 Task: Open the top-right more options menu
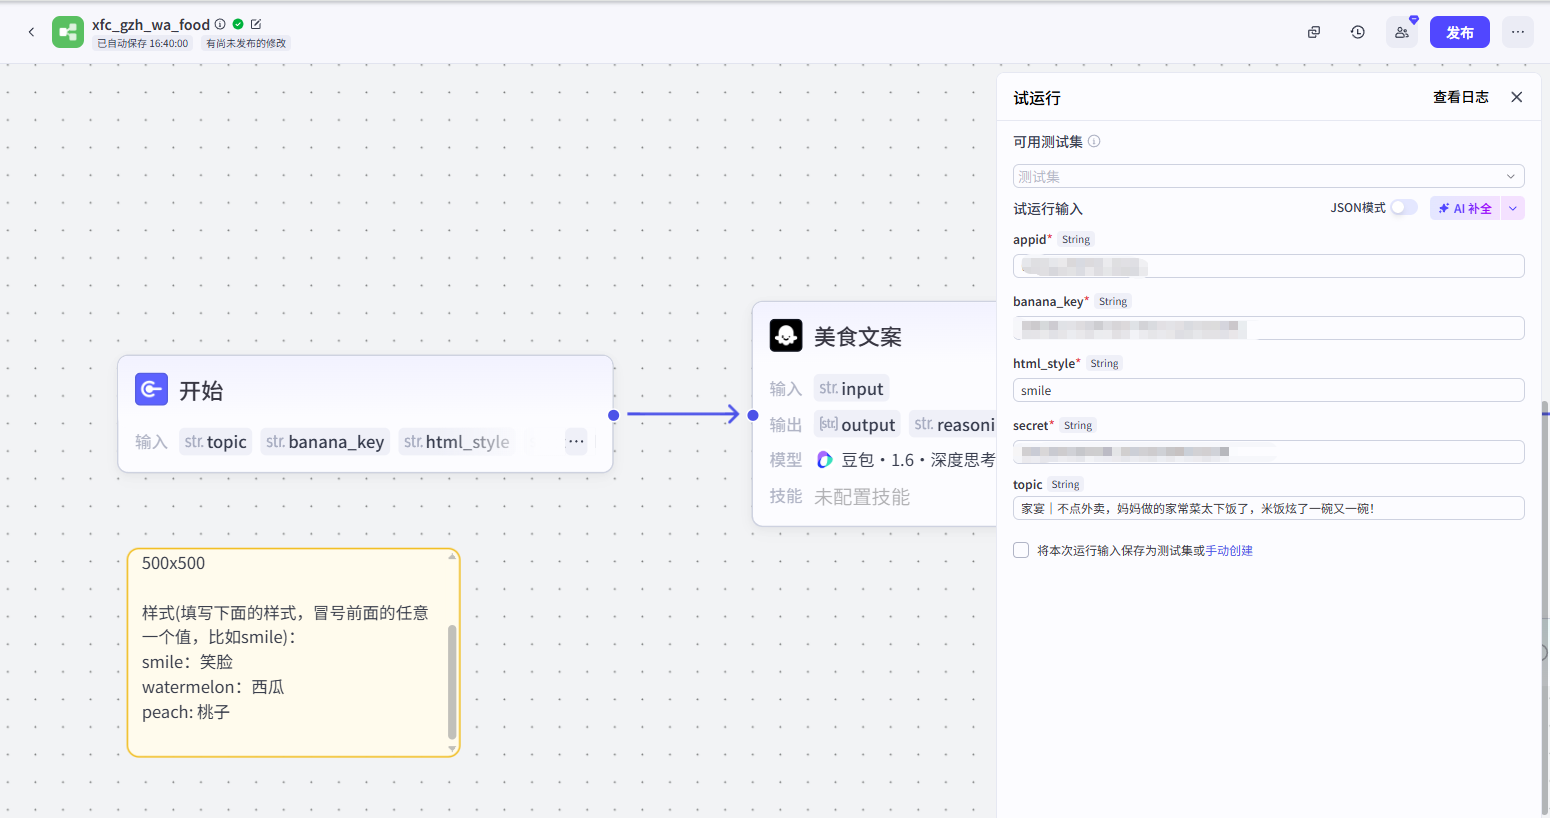1518,32
